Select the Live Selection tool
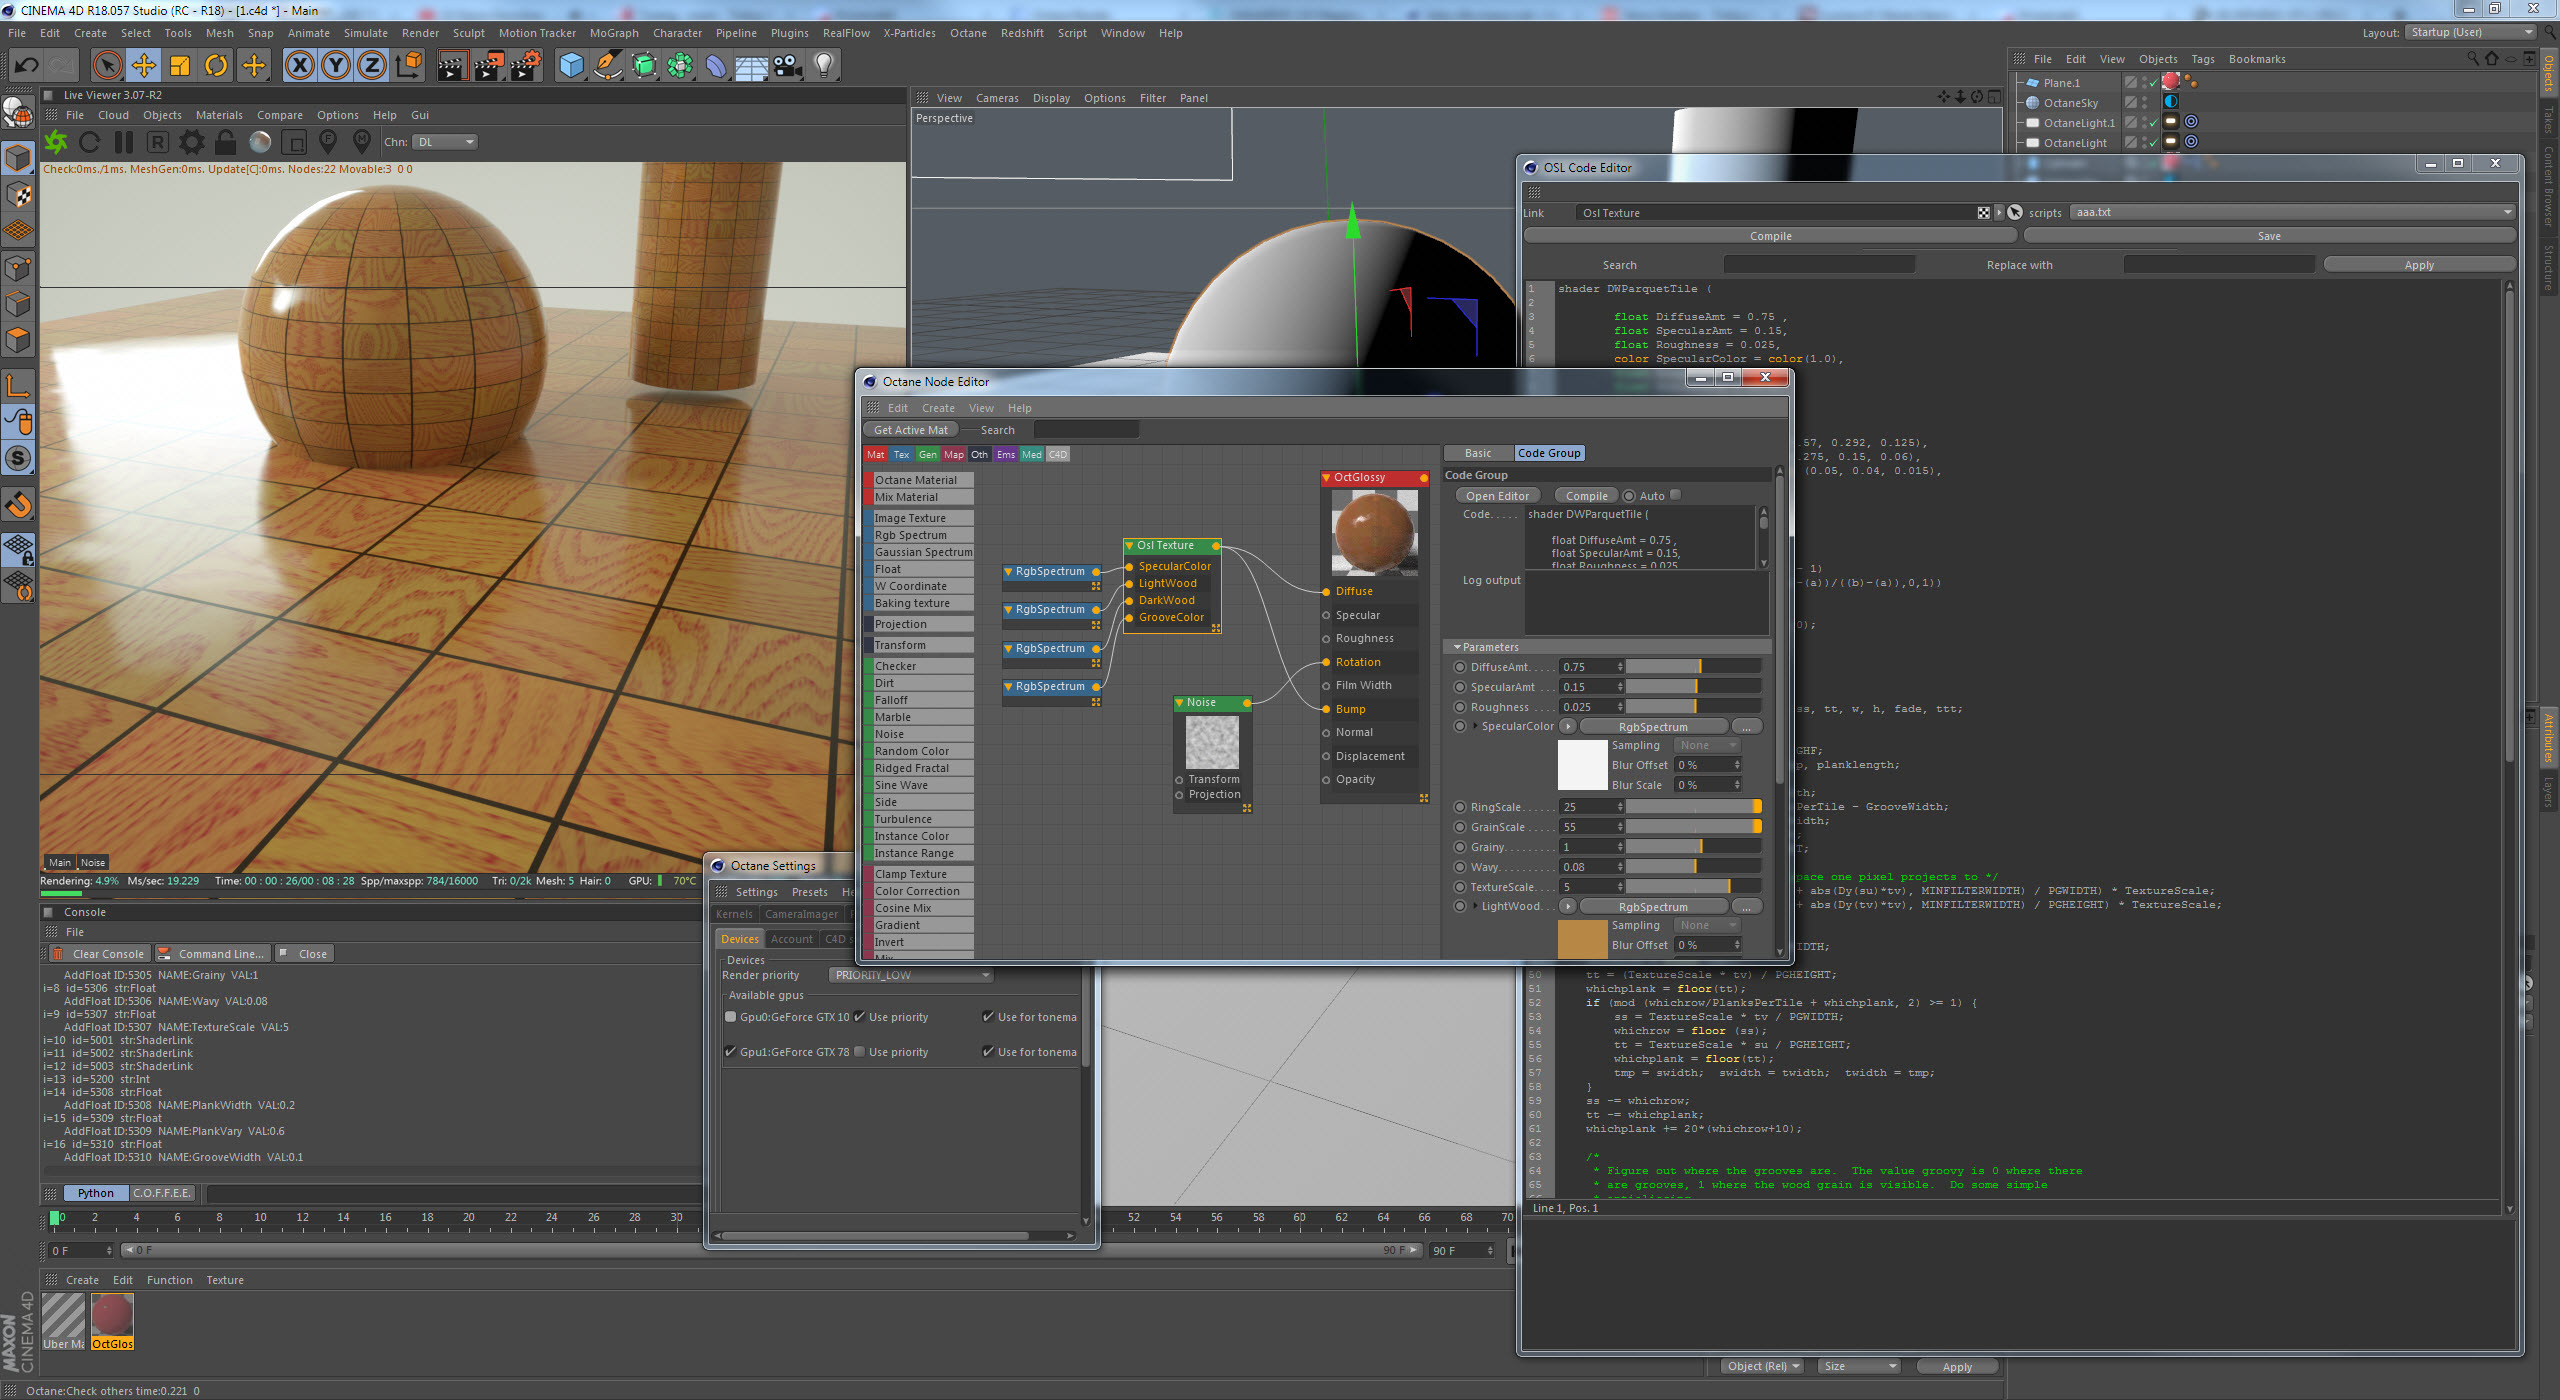The height and width of the screenshot is (1400, 2560). pos(107,66)
